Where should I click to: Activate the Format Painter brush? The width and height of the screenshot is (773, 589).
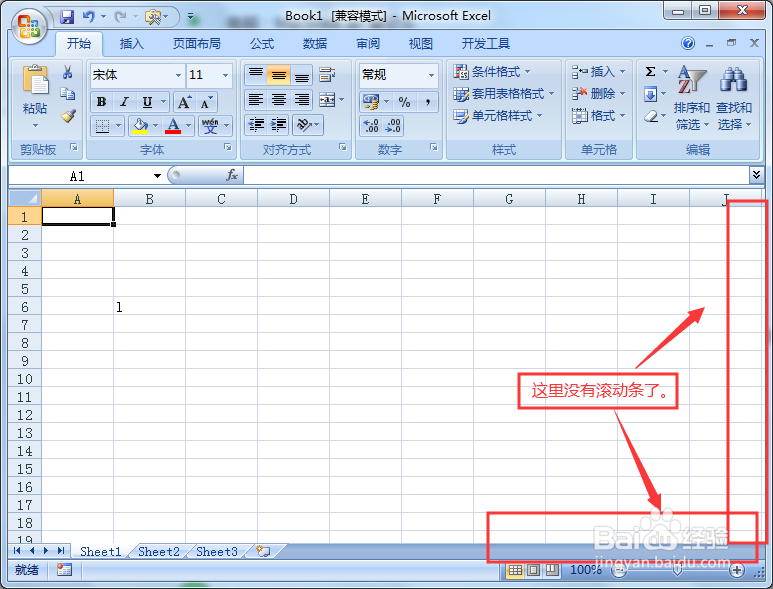[68, 116]
